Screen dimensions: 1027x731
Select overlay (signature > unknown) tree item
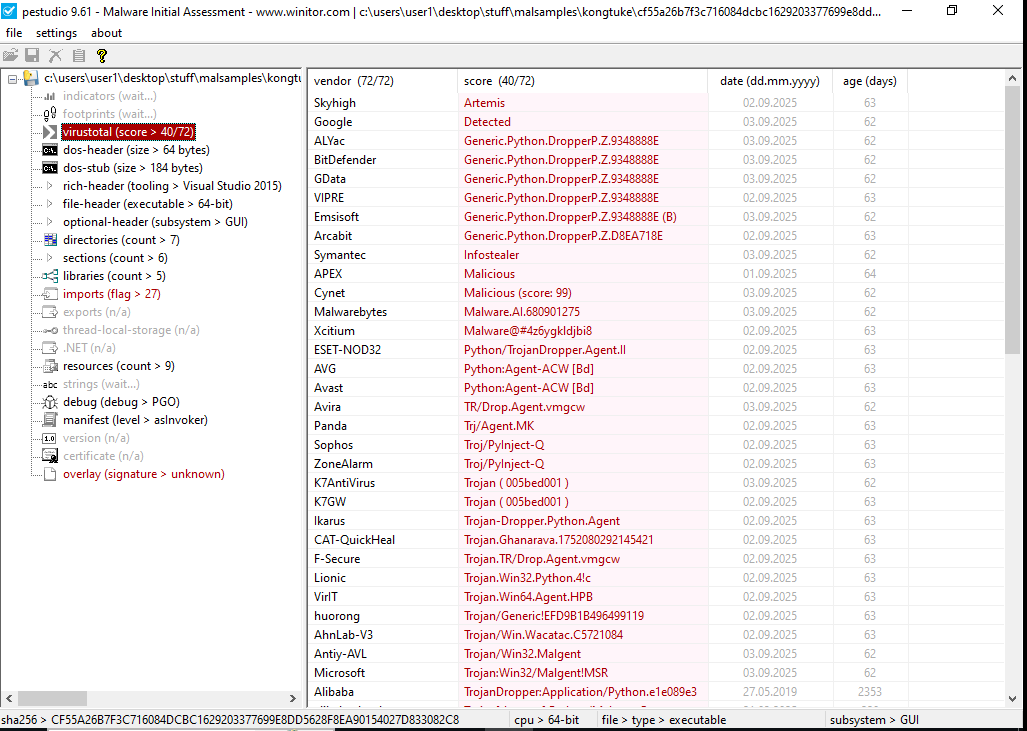(x=143, y=474)
